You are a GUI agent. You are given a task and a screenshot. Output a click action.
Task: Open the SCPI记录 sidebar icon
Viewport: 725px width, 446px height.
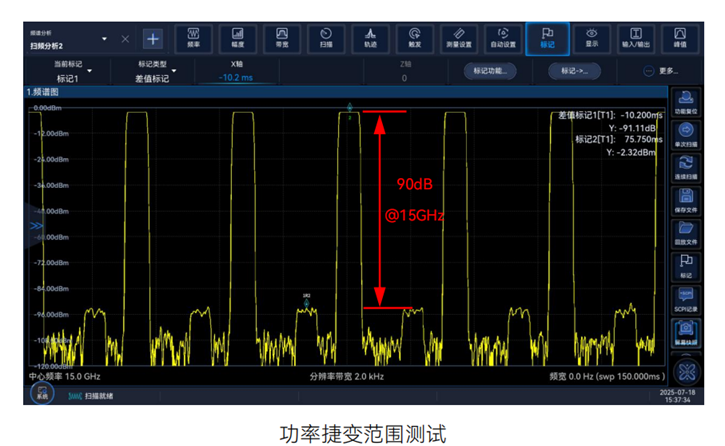coord(686,297)
